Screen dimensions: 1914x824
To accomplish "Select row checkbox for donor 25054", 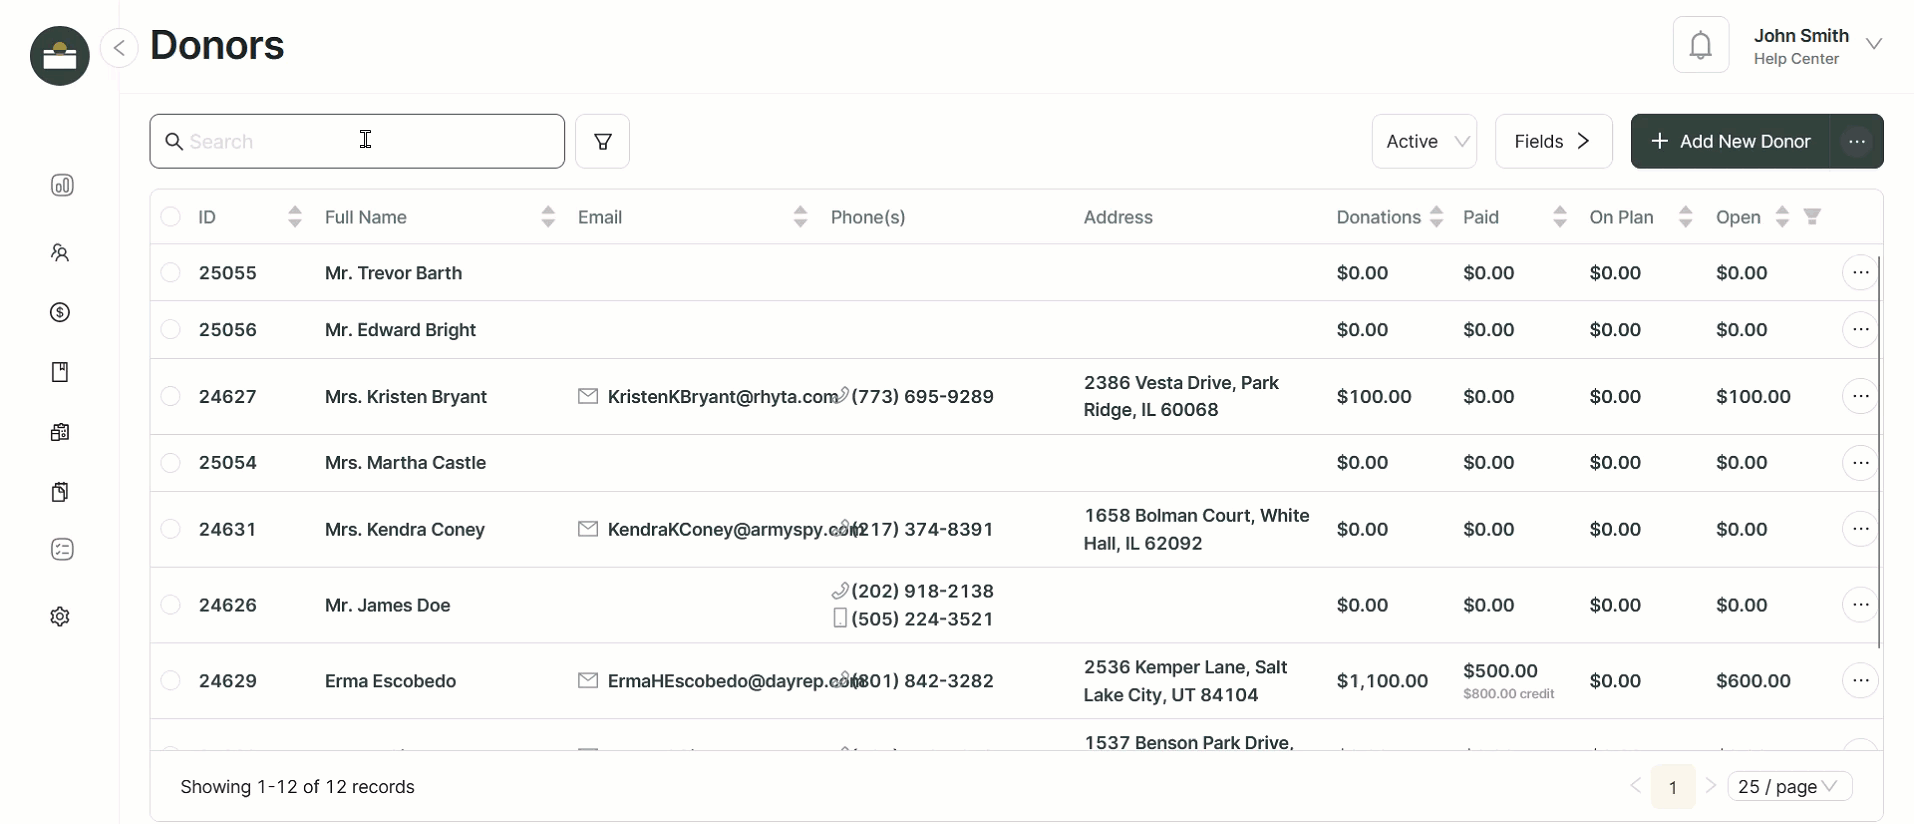I will [171, 463].
